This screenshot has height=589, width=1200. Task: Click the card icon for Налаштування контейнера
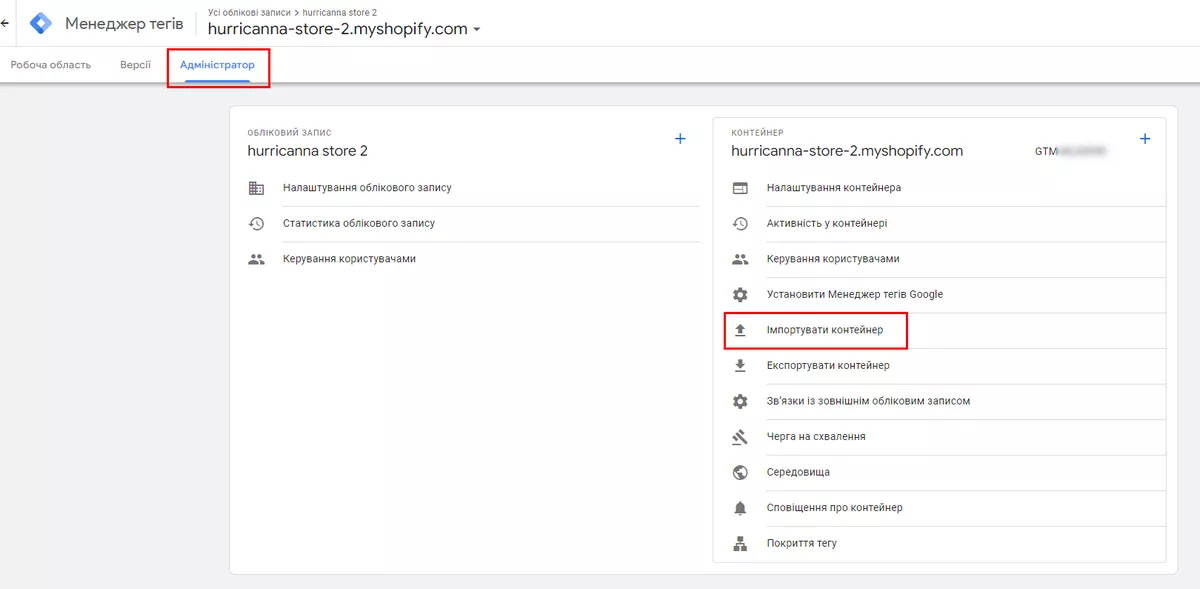point(740,188)
